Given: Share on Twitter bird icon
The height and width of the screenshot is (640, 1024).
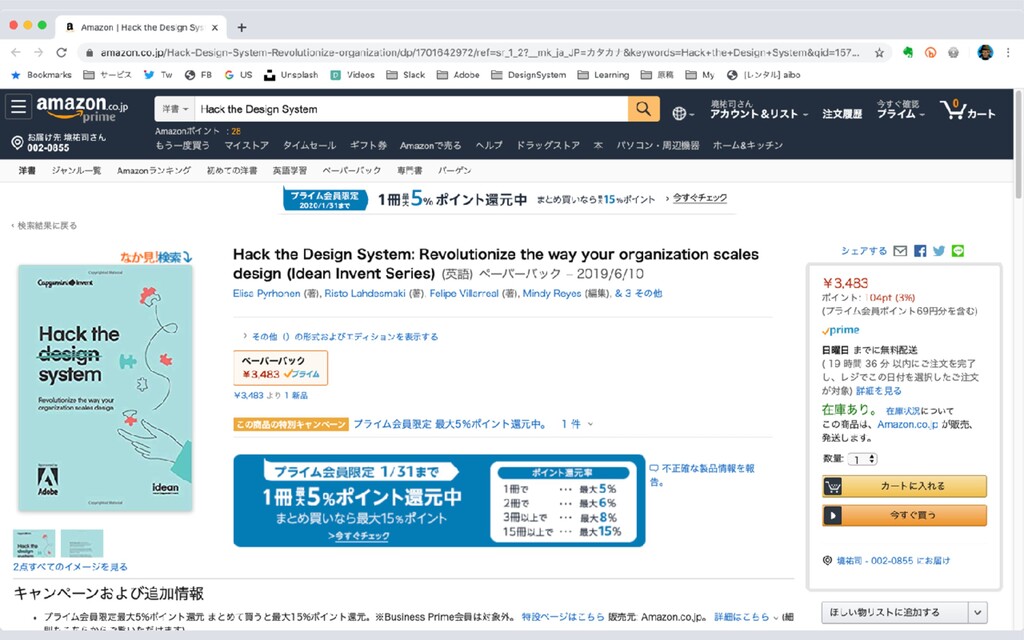Looking at the screenshot, I should coord(939,251).
